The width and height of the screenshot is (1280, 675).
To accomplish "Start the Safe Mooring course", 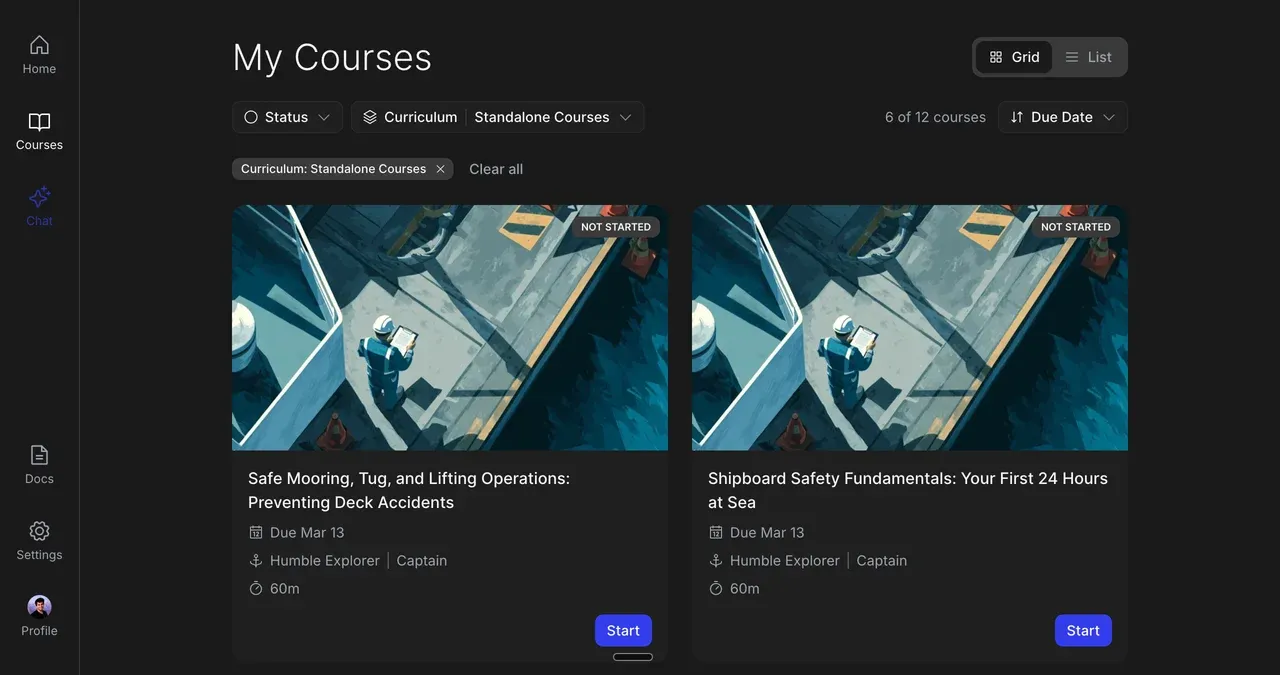I will tap(623, 631).
